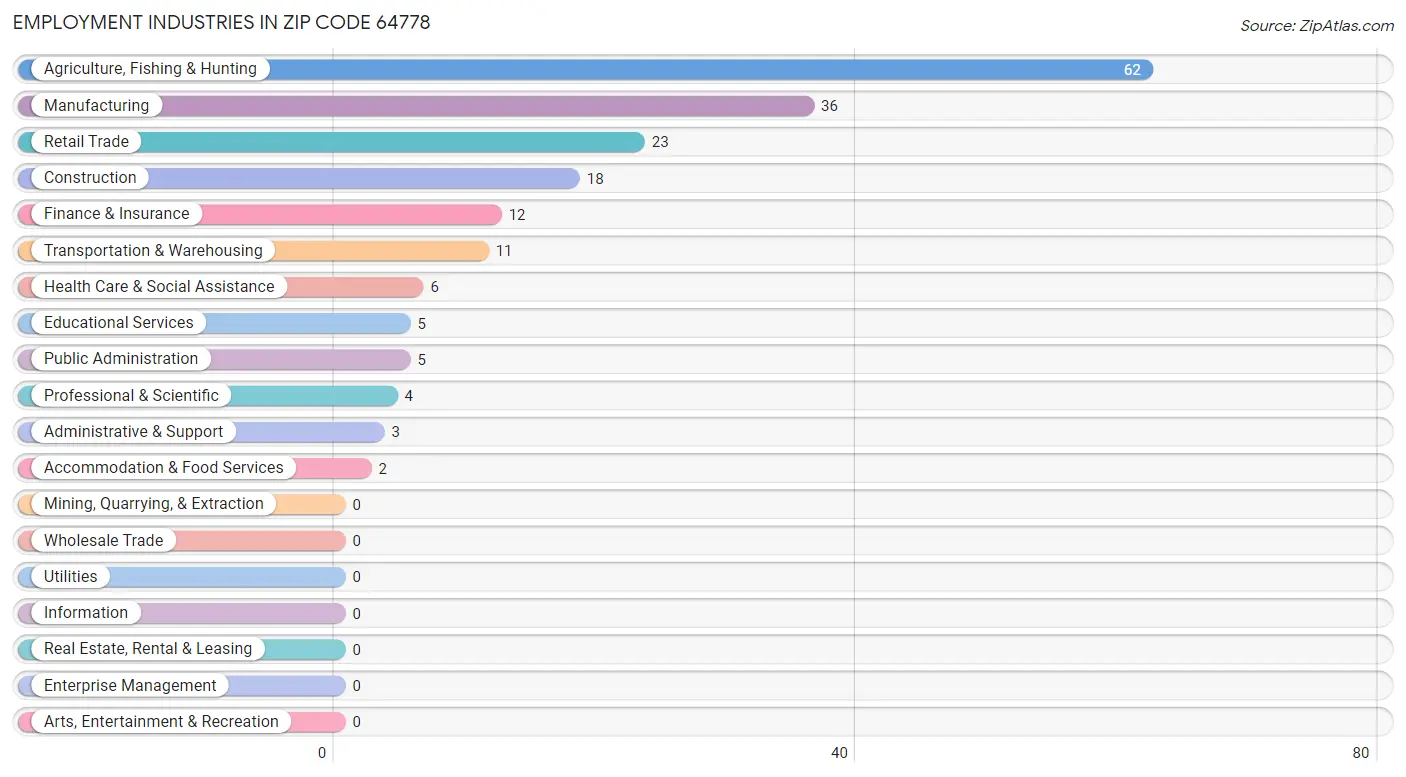Click the value 12 beside Finance bar
1406x777 pixels.
[x=517, y=215]
